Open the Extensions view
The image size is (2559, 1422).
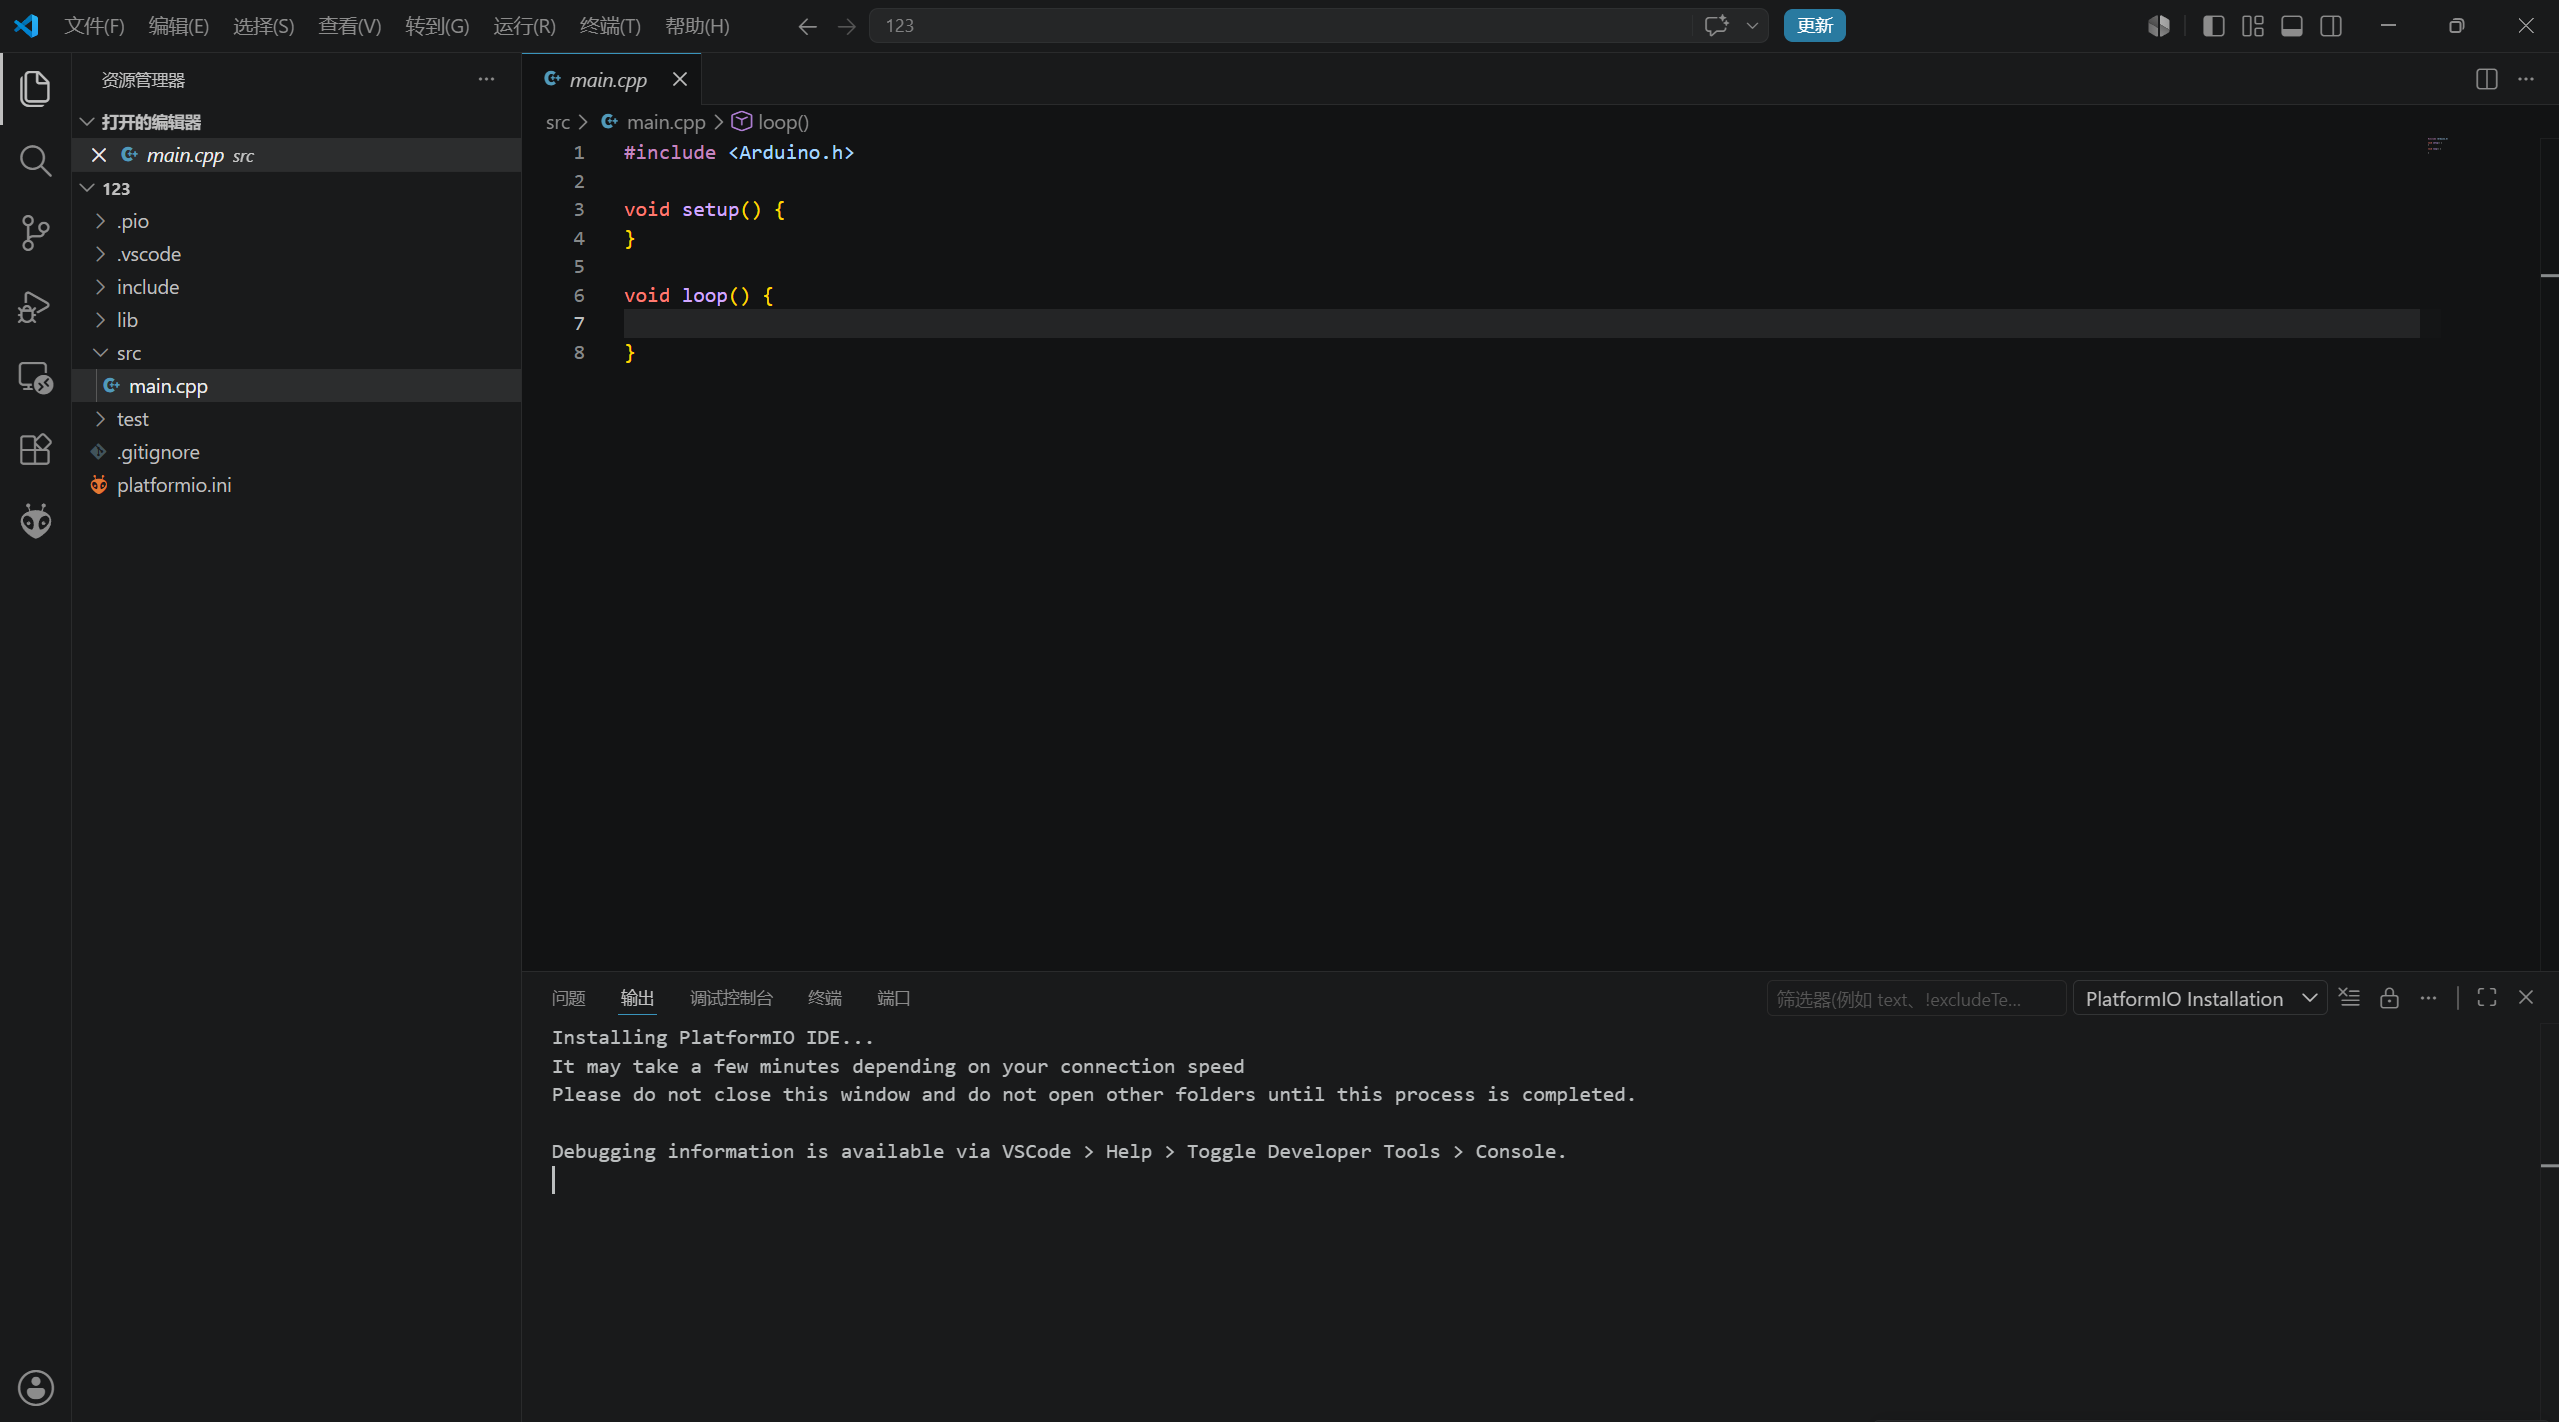(35, 449)
